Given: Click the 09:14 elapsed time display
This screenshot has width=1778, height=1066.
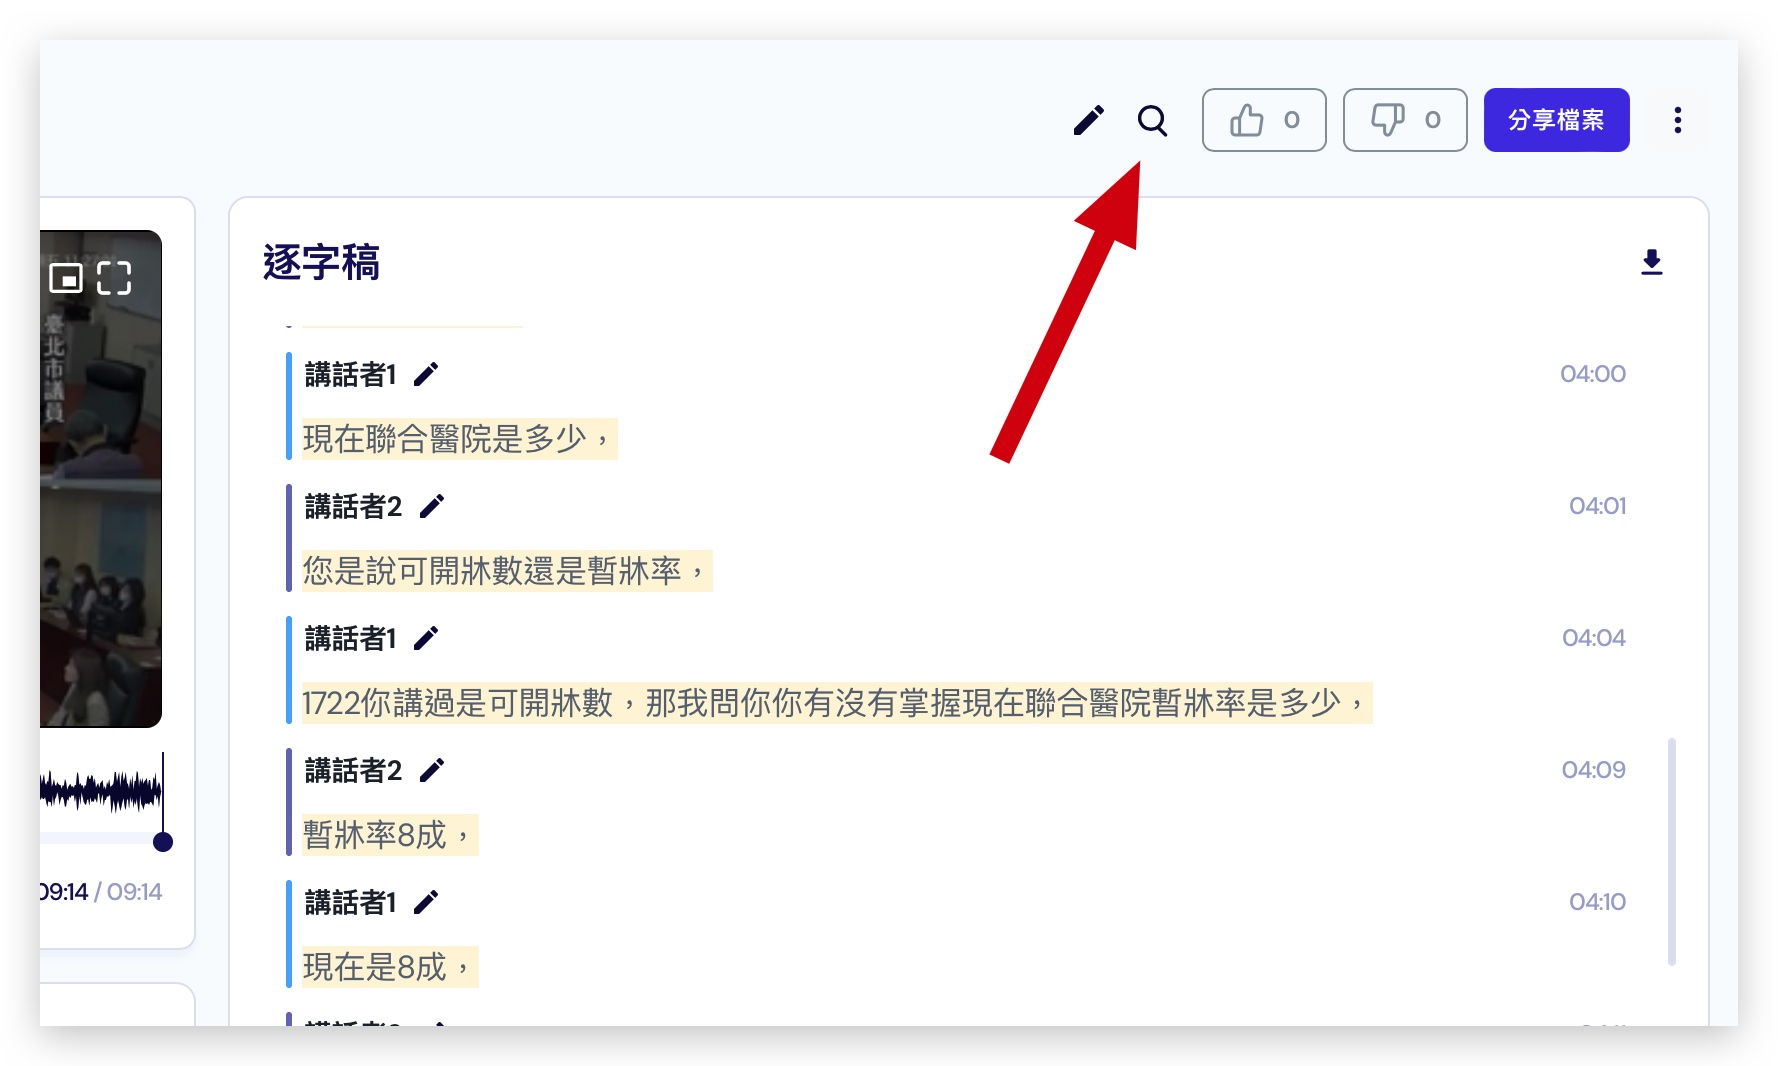Looking at the screenshot, I should (x=64, y=892).
